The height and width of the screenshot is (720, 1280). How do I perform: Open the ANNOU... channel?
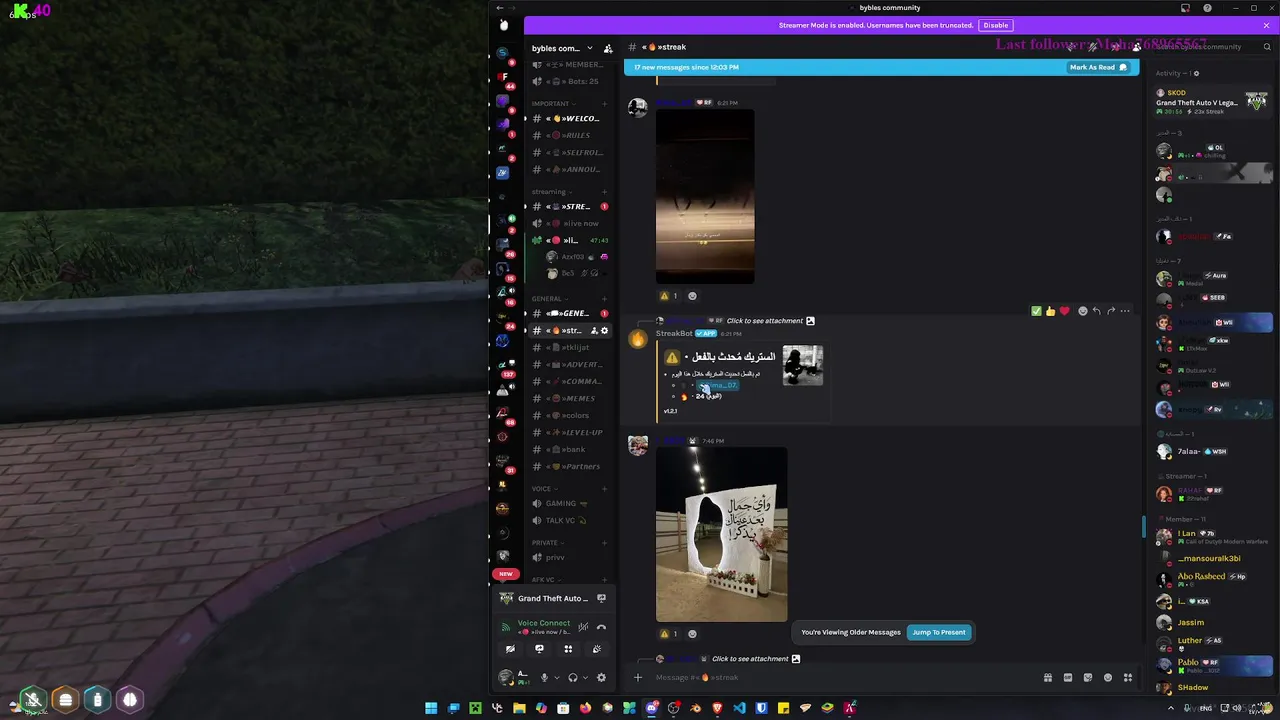pos(570,169)
